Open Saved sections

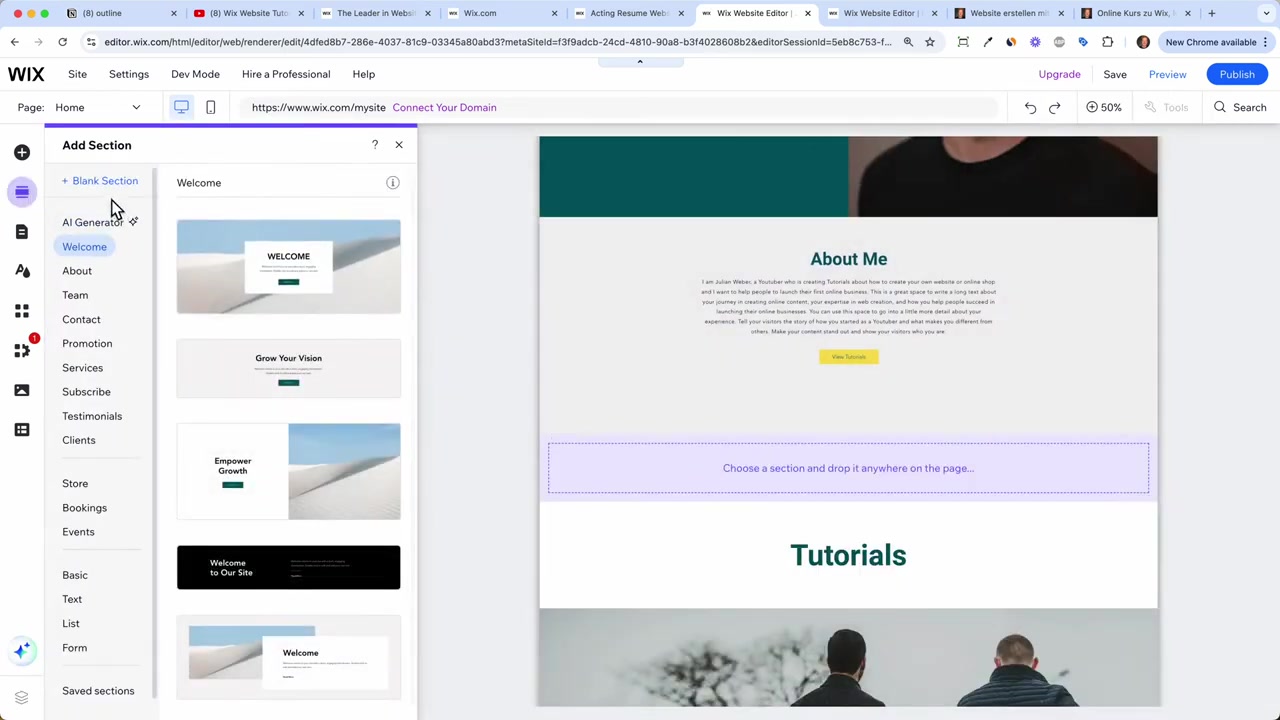coord(98,691)
